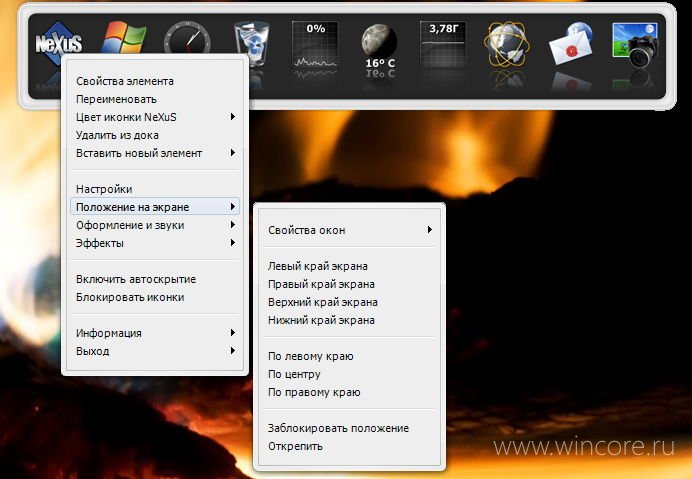692x479 pixels.
Task: Expand Эффекты submenu
Action: 155,243
